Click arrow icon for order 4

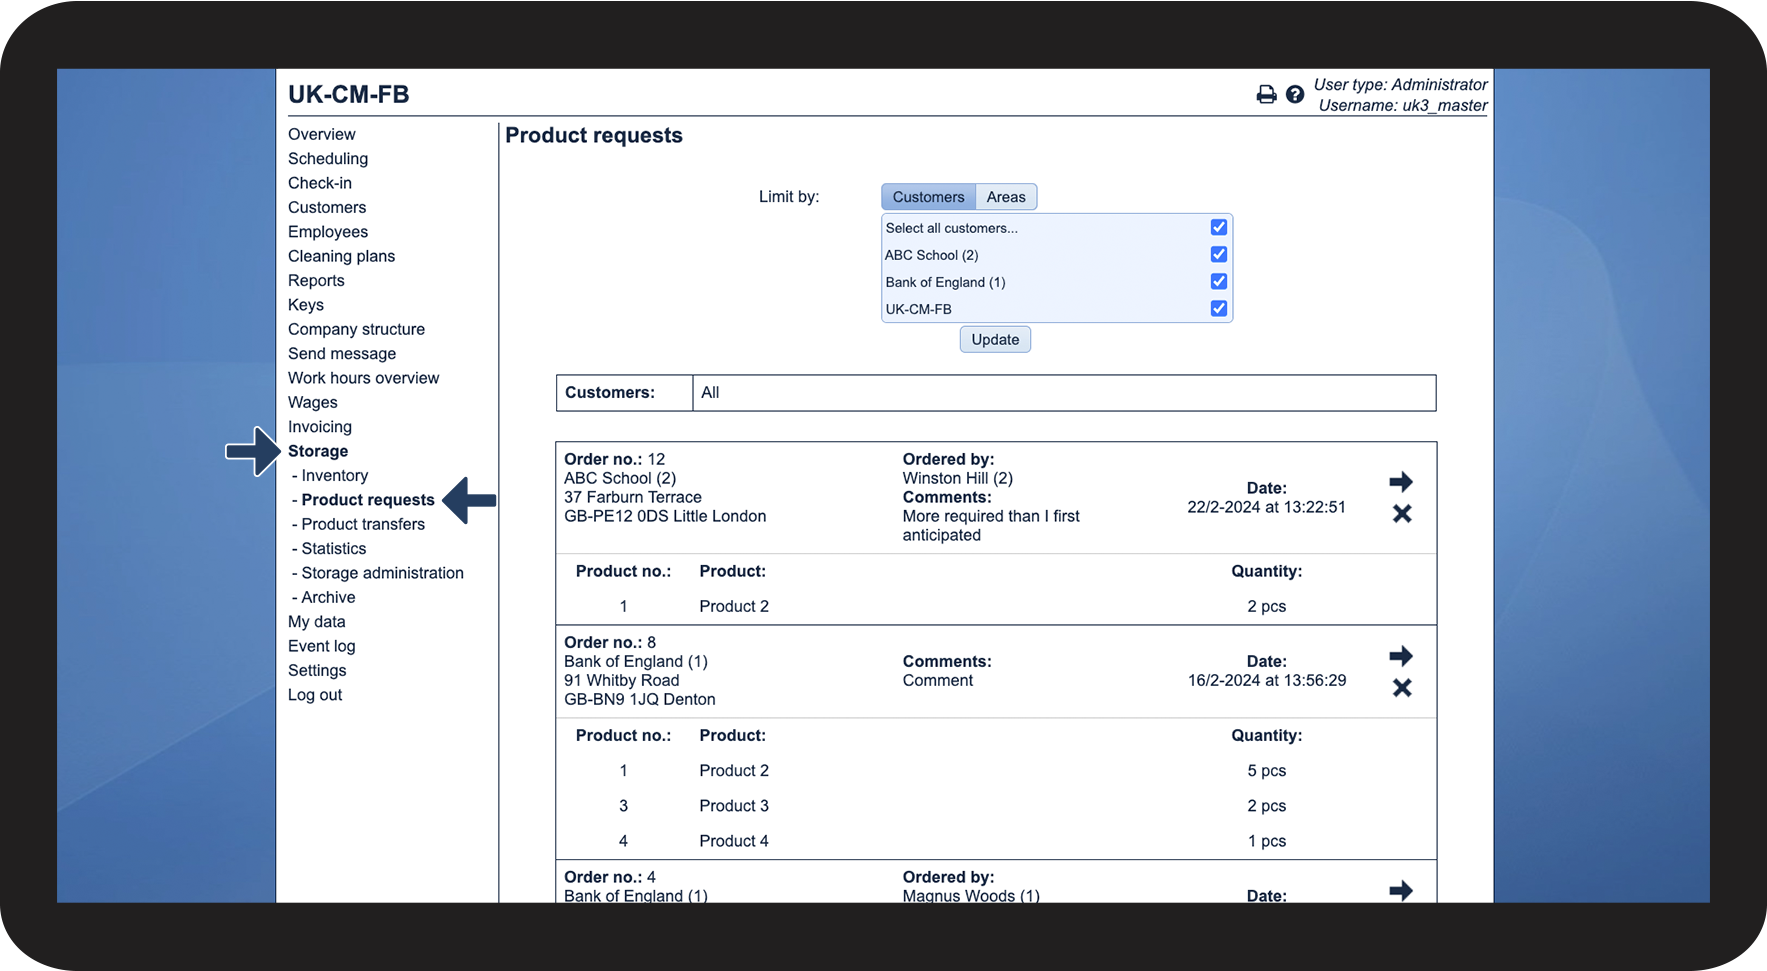[1401, 890]
